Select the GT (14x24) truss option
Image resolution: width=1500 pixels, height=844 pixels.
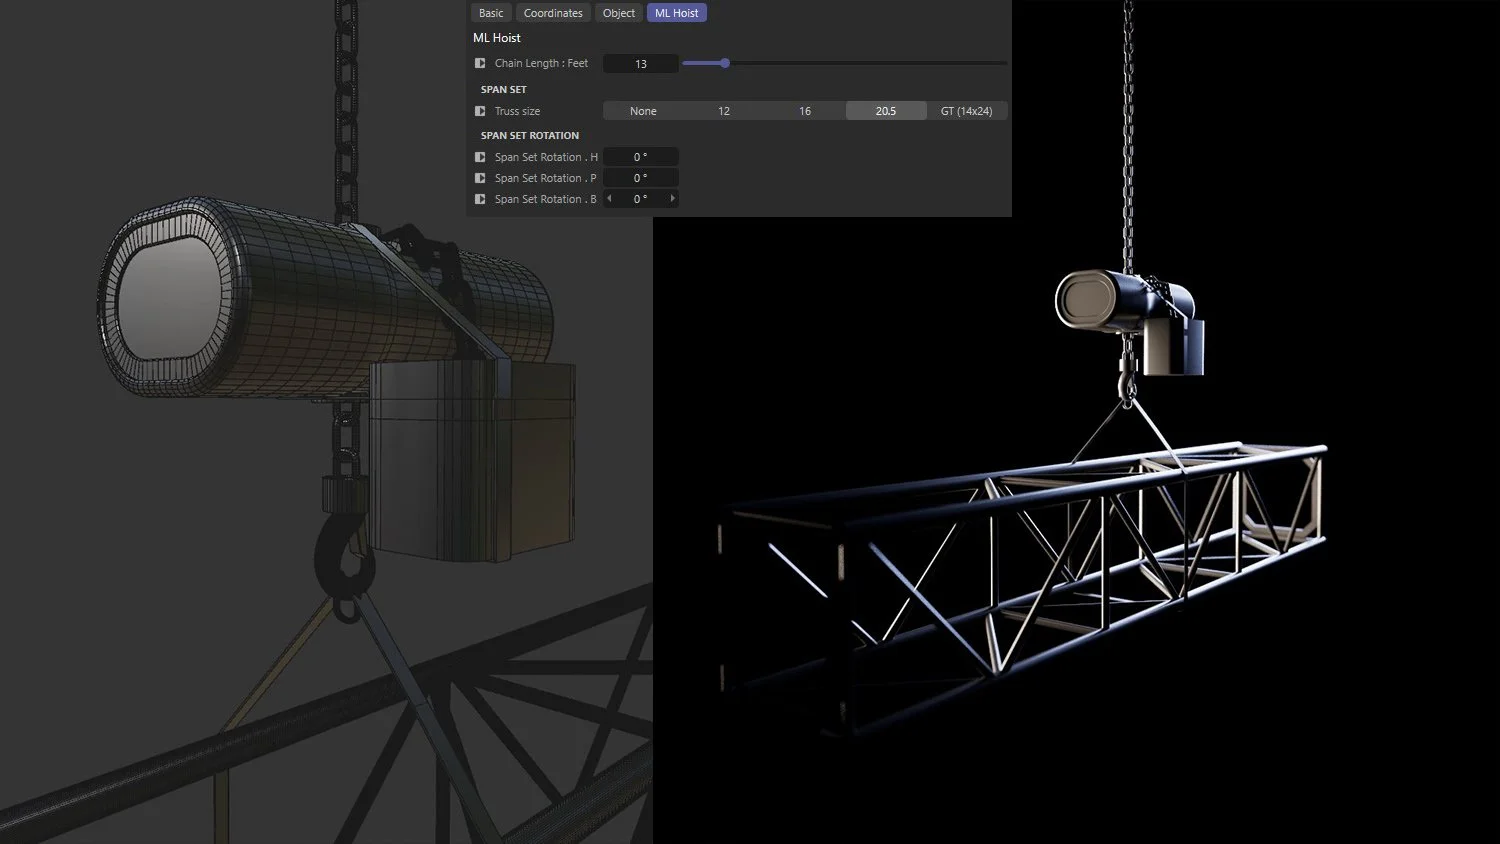click(x=967, y=110)
